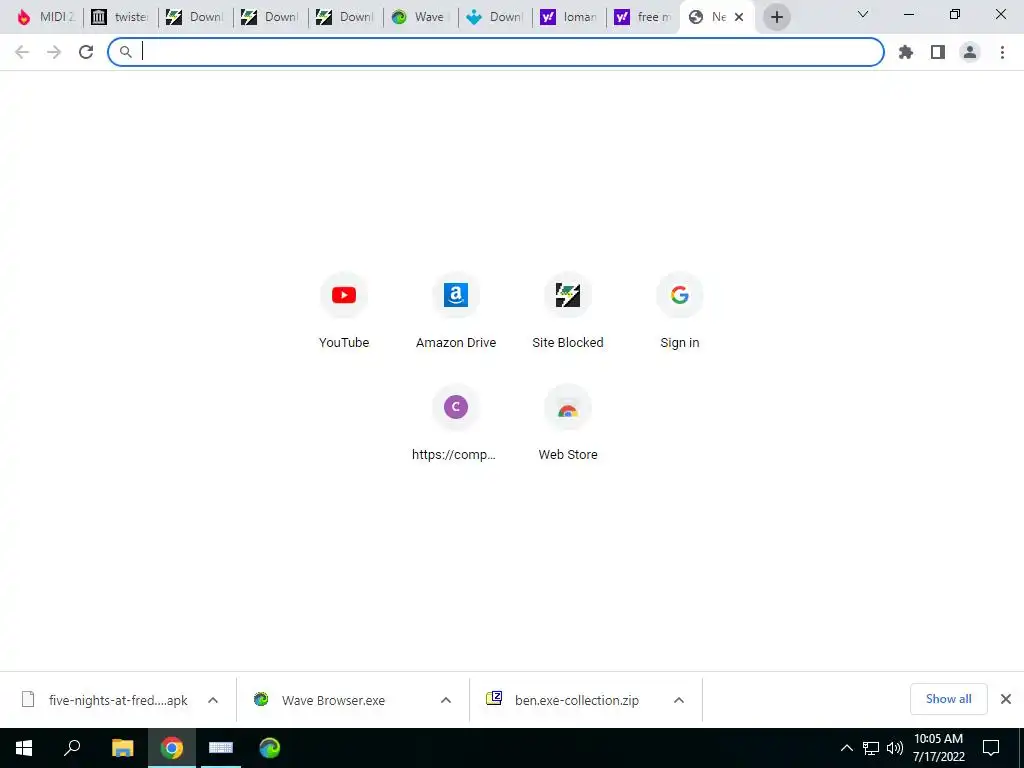Image resolution: width=1024 pixels, height=768 pixels.
Task: Open the YouTube shortcut tile
Action: (x=344, y=312)
